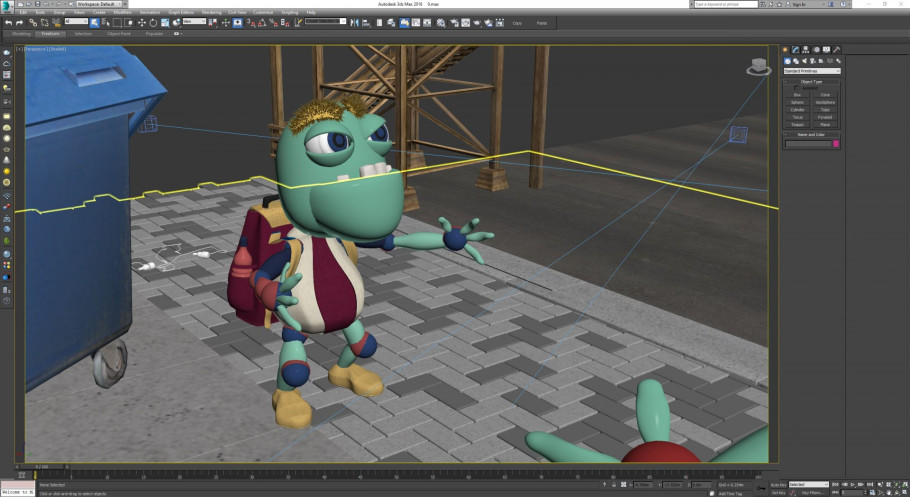Open the Create command panel tab
The height and width of the screenshot is (497, 910).
pyautogui.click(x=785, y=50)
